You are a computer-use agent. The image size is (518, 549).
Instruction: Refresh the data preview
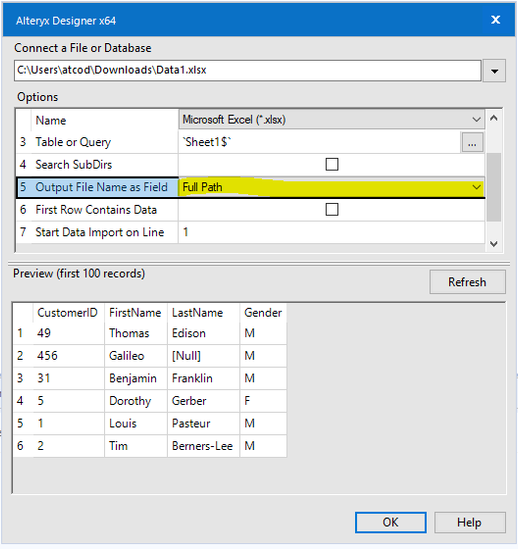[x=467, y=282]
